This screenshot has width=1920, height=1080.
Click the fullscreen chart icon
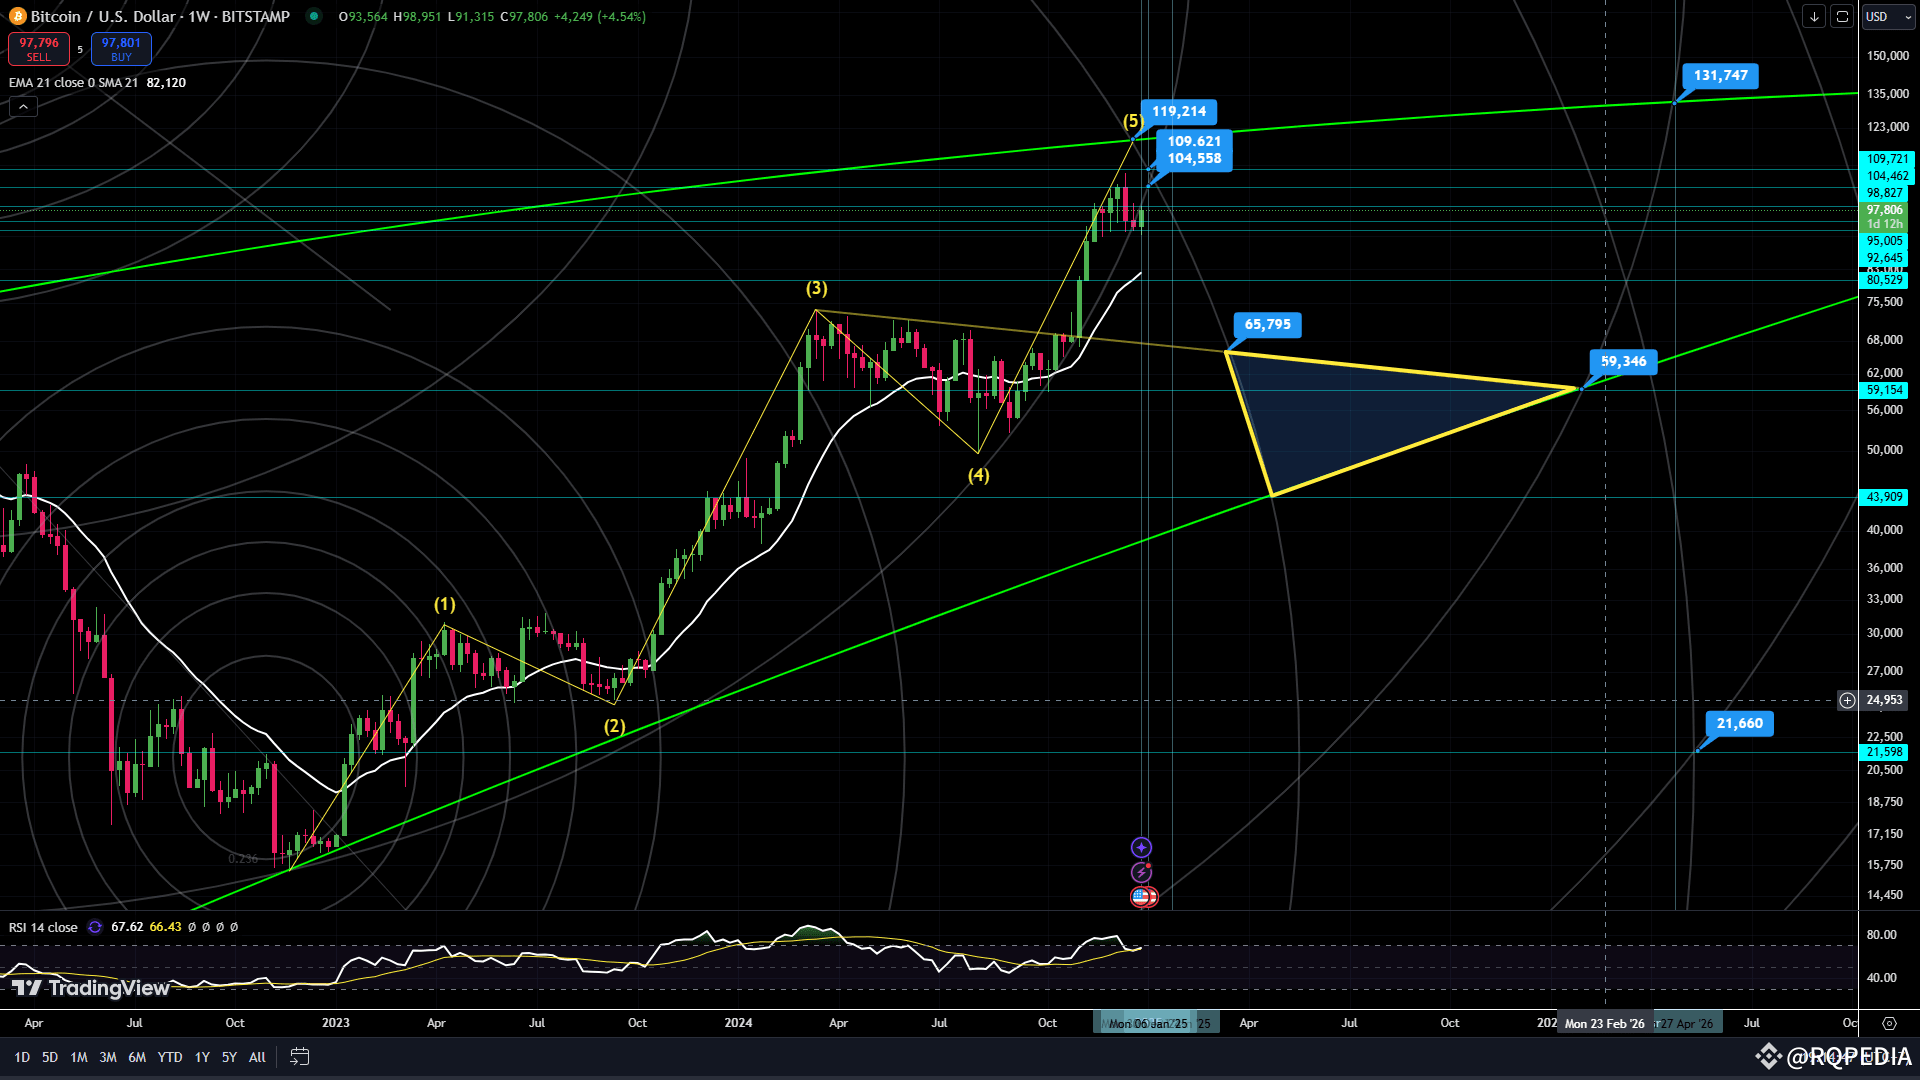pos(1842,17)
